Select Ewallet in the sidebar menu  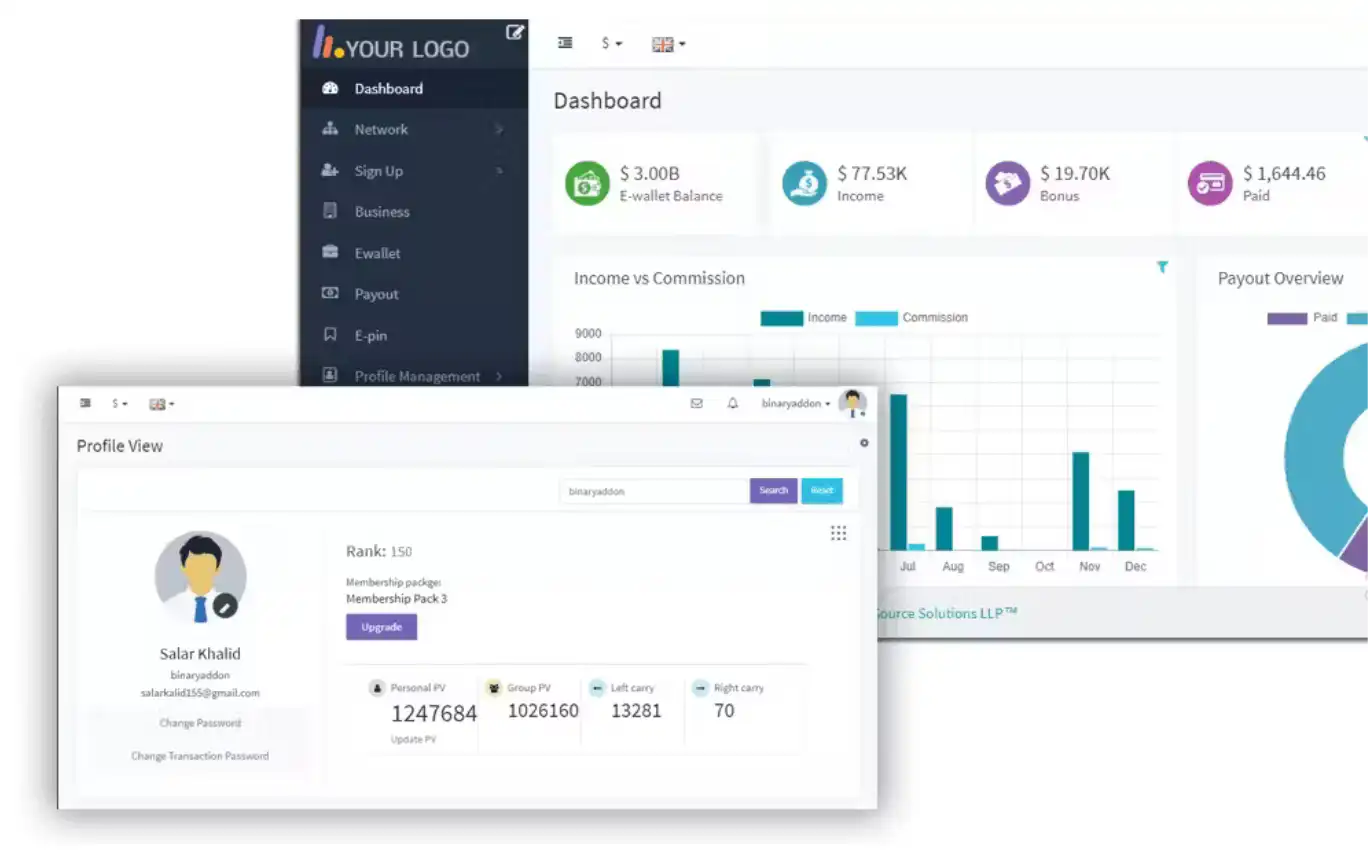(x=377, y=253)
